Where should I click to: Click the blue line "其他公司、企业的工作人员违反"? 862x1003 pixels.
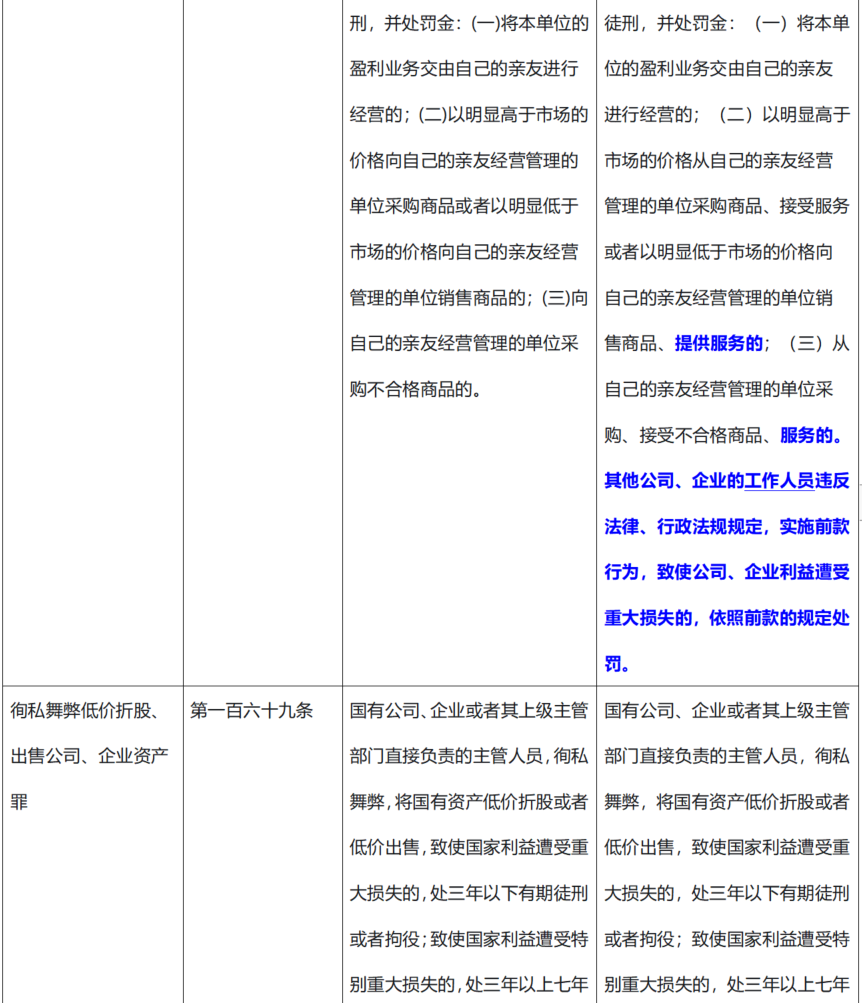[x=726, y=481]
